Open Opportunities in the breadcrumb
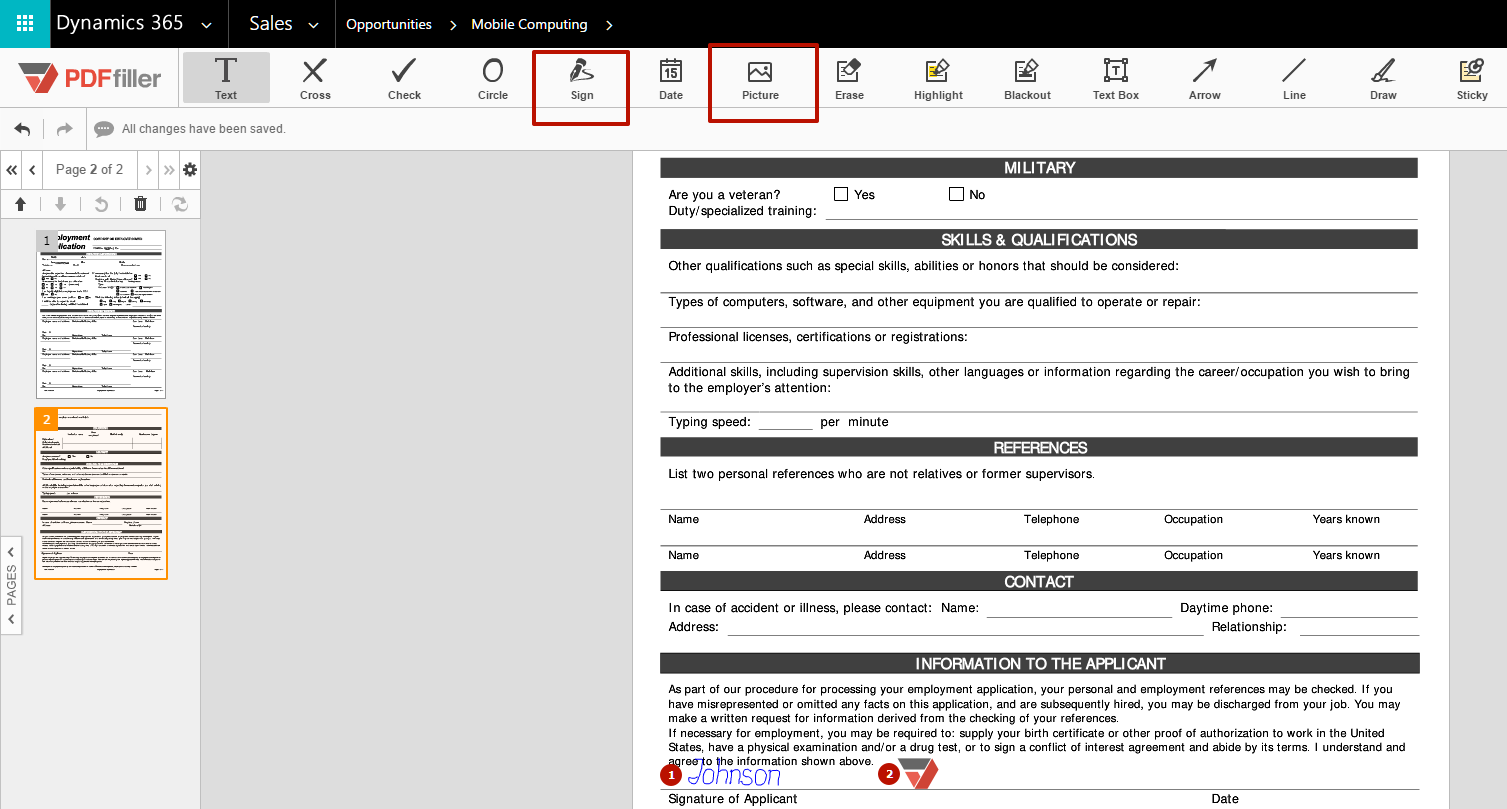This screenshot has height=809, width=1507. [x=389, y=24]
